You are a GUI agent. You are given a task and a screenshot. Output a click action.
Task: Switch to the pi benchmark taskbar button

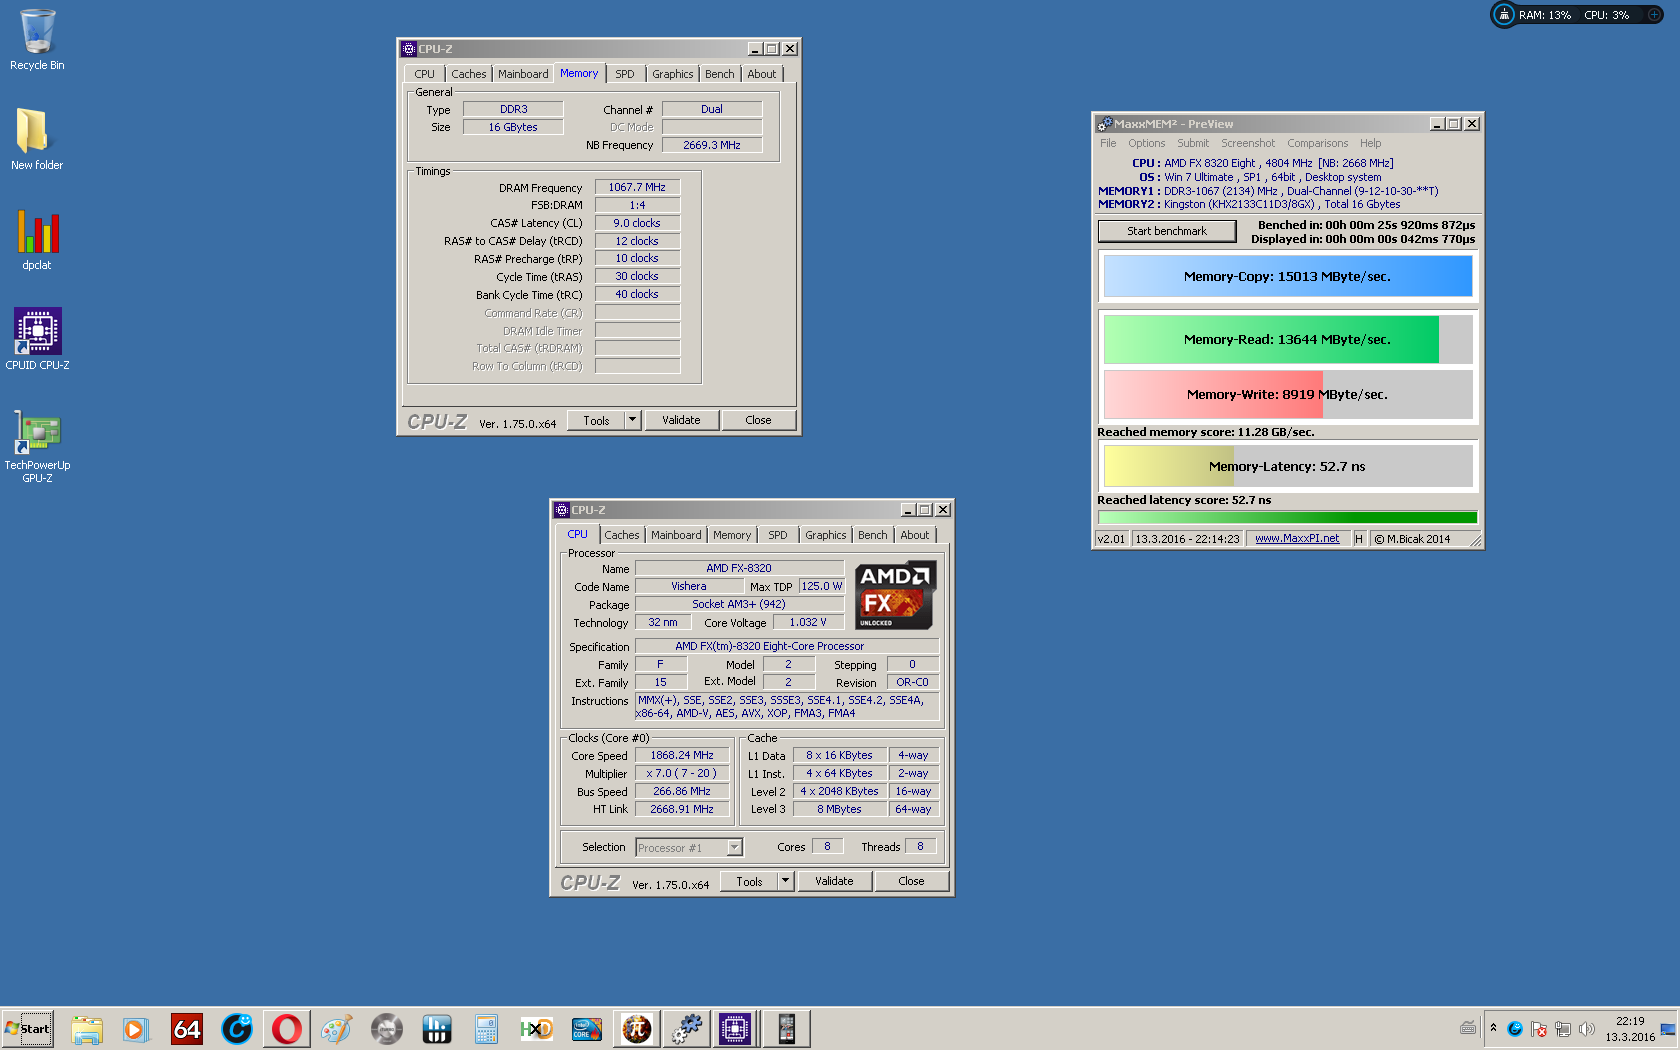[636, 1029]
